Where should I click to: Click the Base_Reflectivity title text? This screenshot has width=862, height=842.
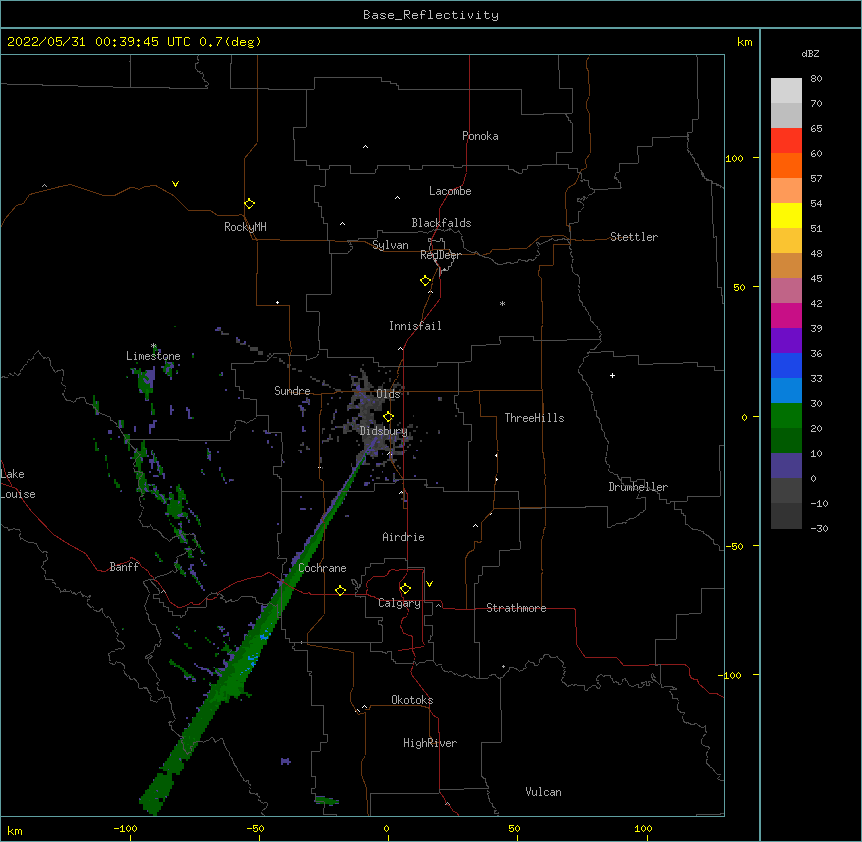(x=430, y=15)
